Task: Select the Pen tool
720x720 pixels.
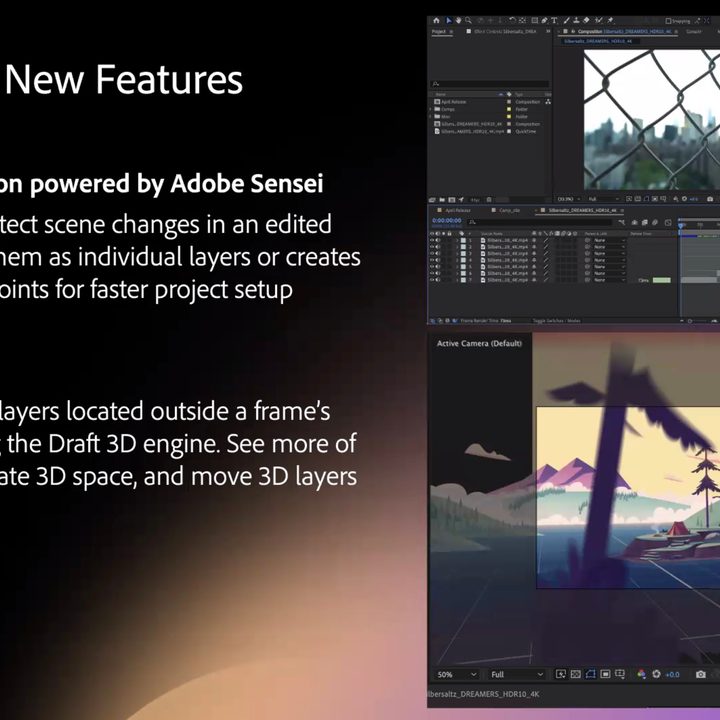Action: pyautogui.click(x=544, y=20)
